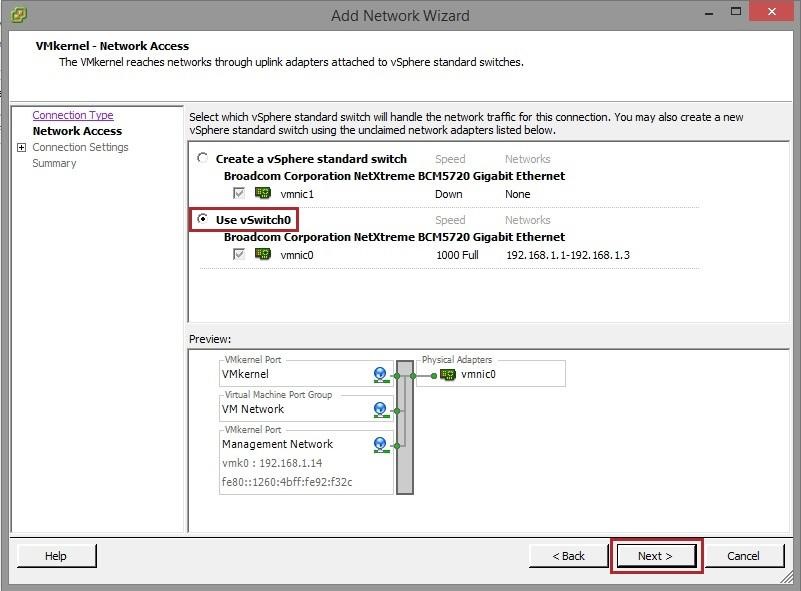The height and width of the screenshot is (591, 801).
Task: Click the vmnic0 label in Physical Adapters
Action: pos(478,374)
